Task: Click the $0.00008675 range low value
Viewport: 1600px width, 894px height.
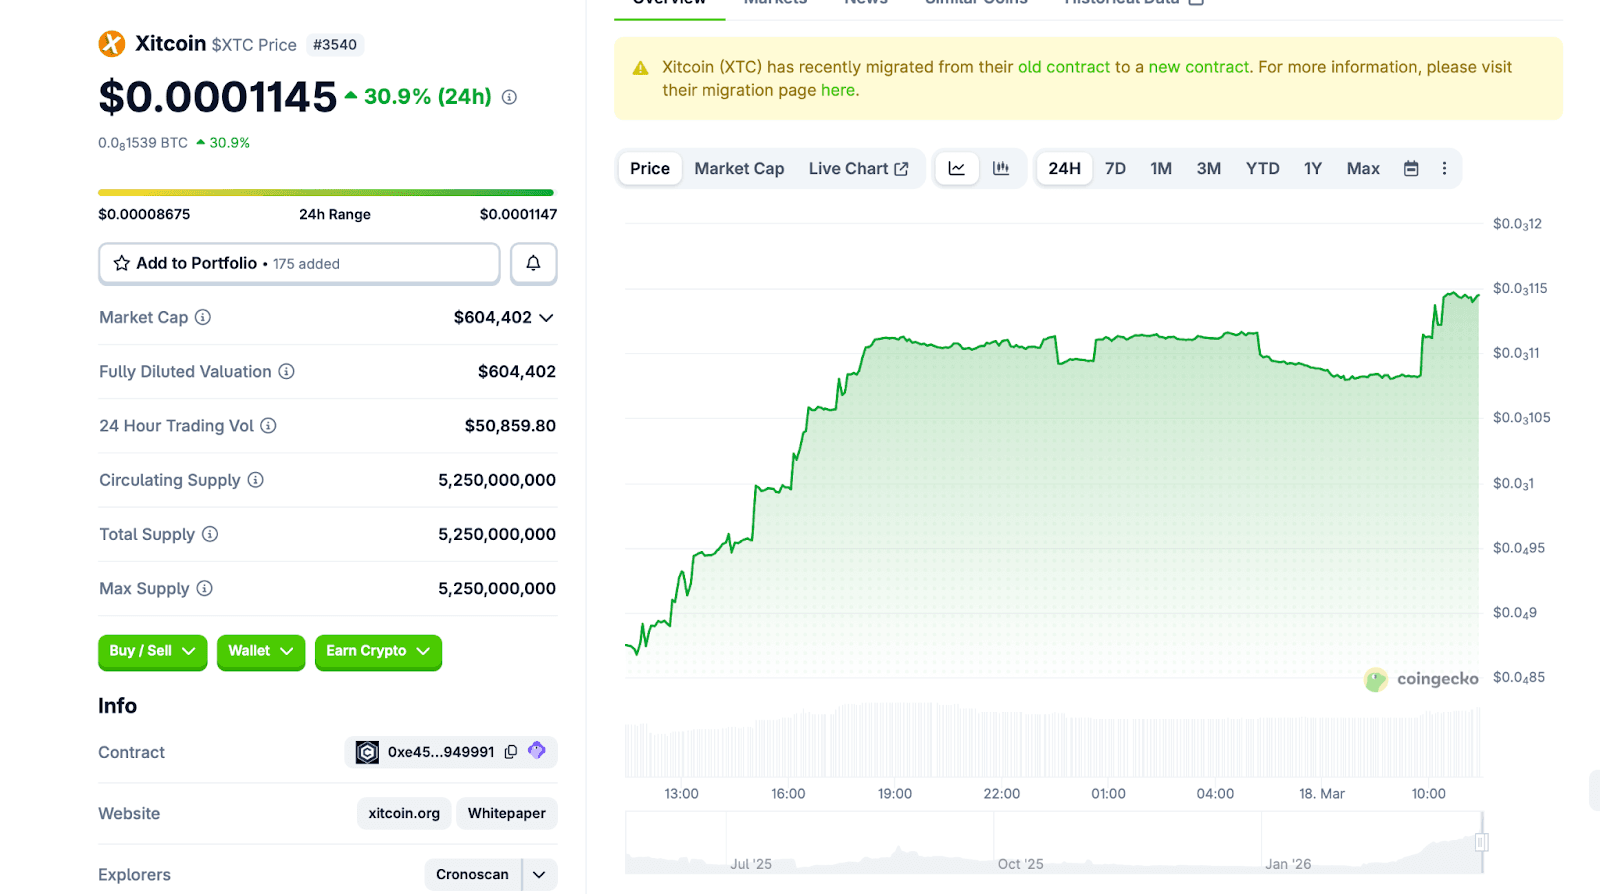Action: (x=144, y=214)
